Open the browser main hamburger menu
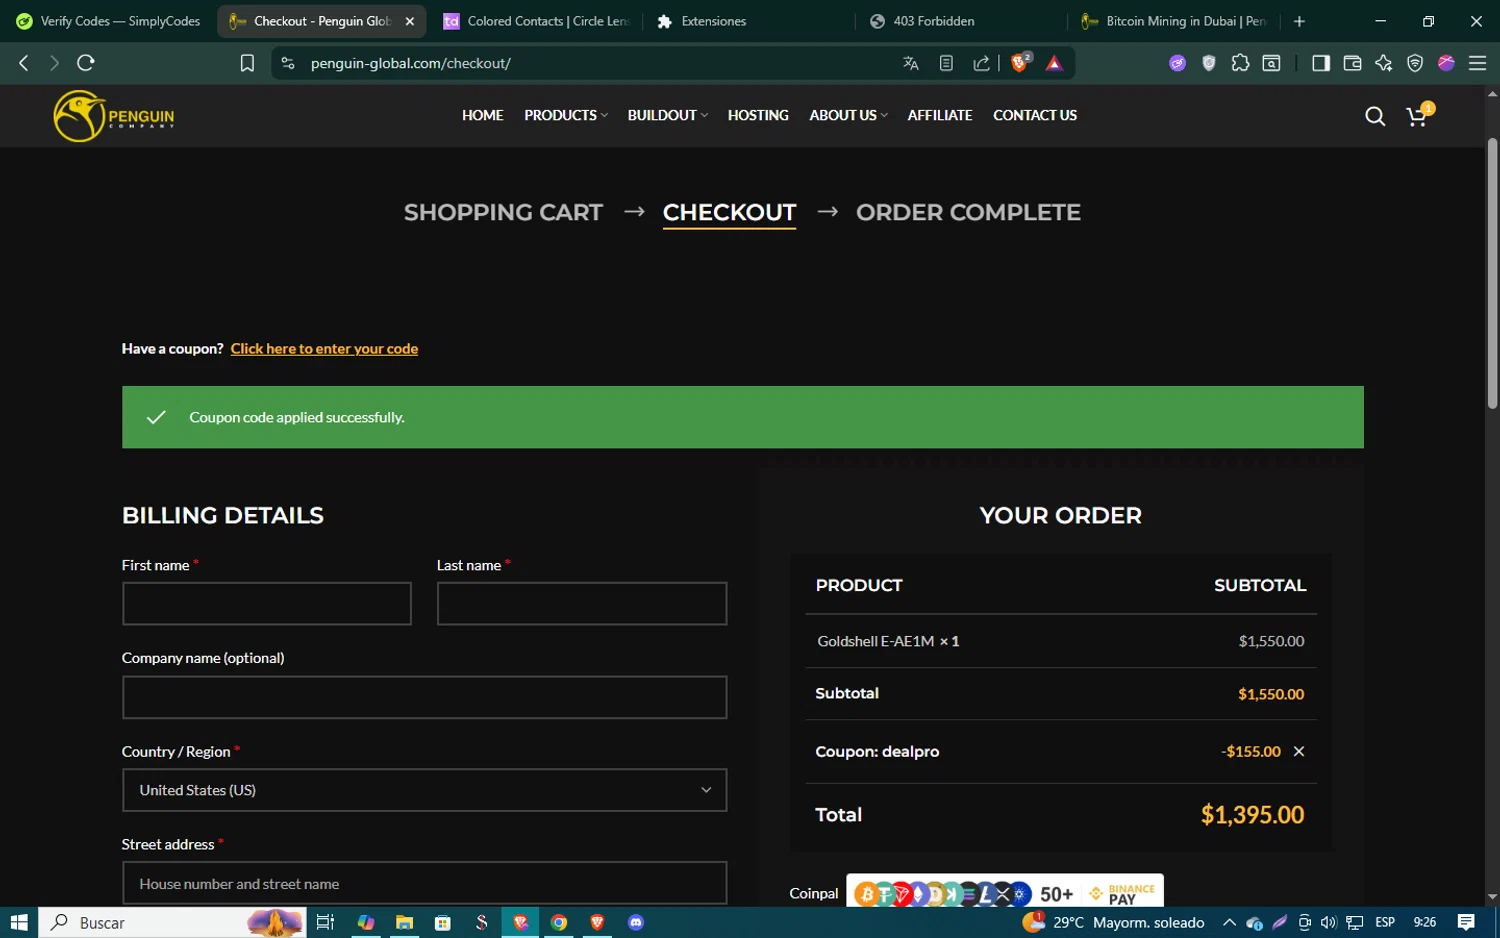Screen dimensions: 1500x938 [1477, 63]
